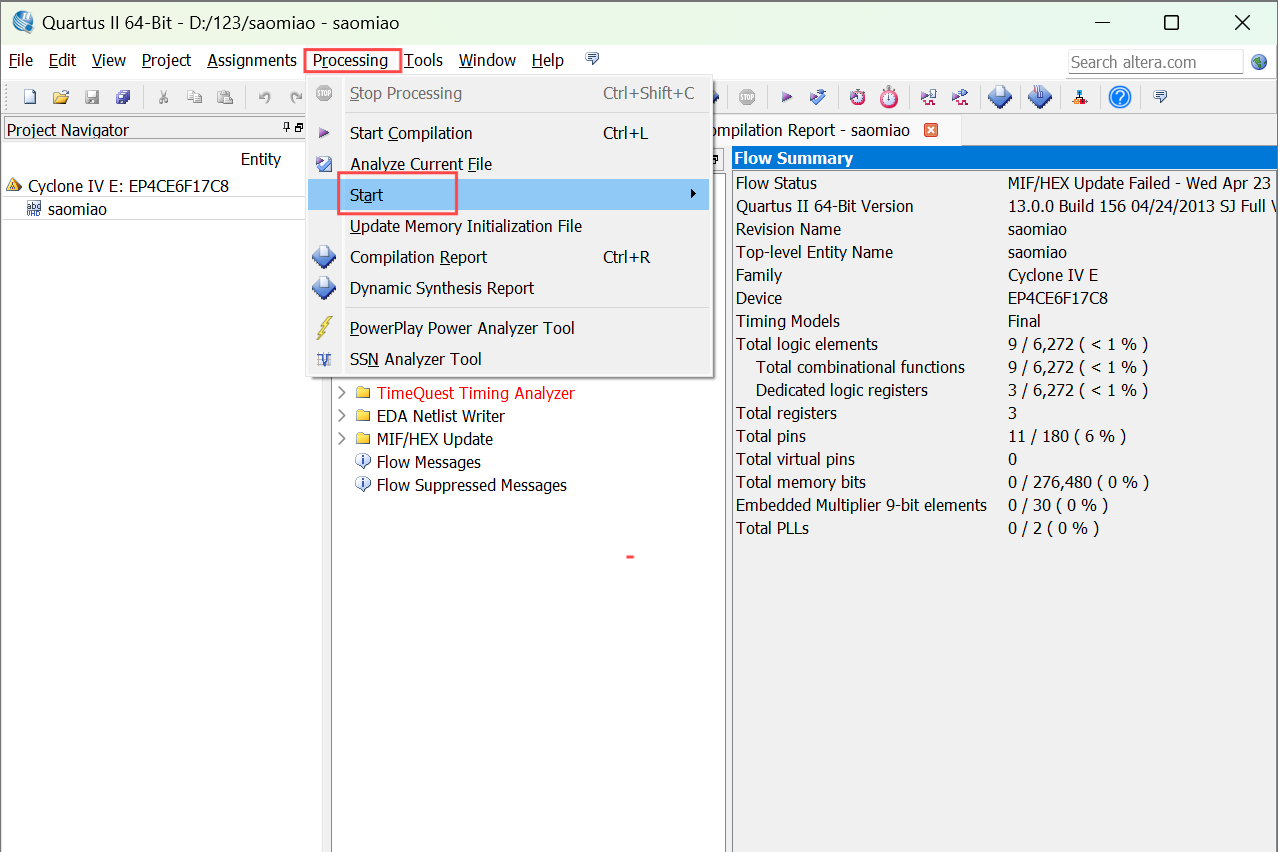Choose Start Compilation menu entry

tap(508, 133)
